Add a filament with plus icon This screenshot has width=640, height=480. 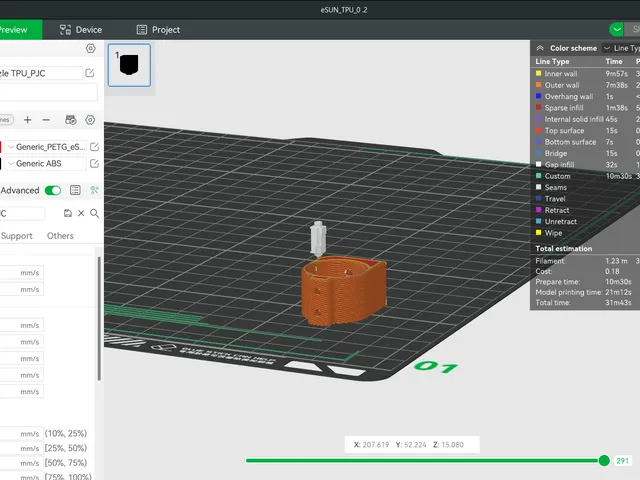point(27,120)
